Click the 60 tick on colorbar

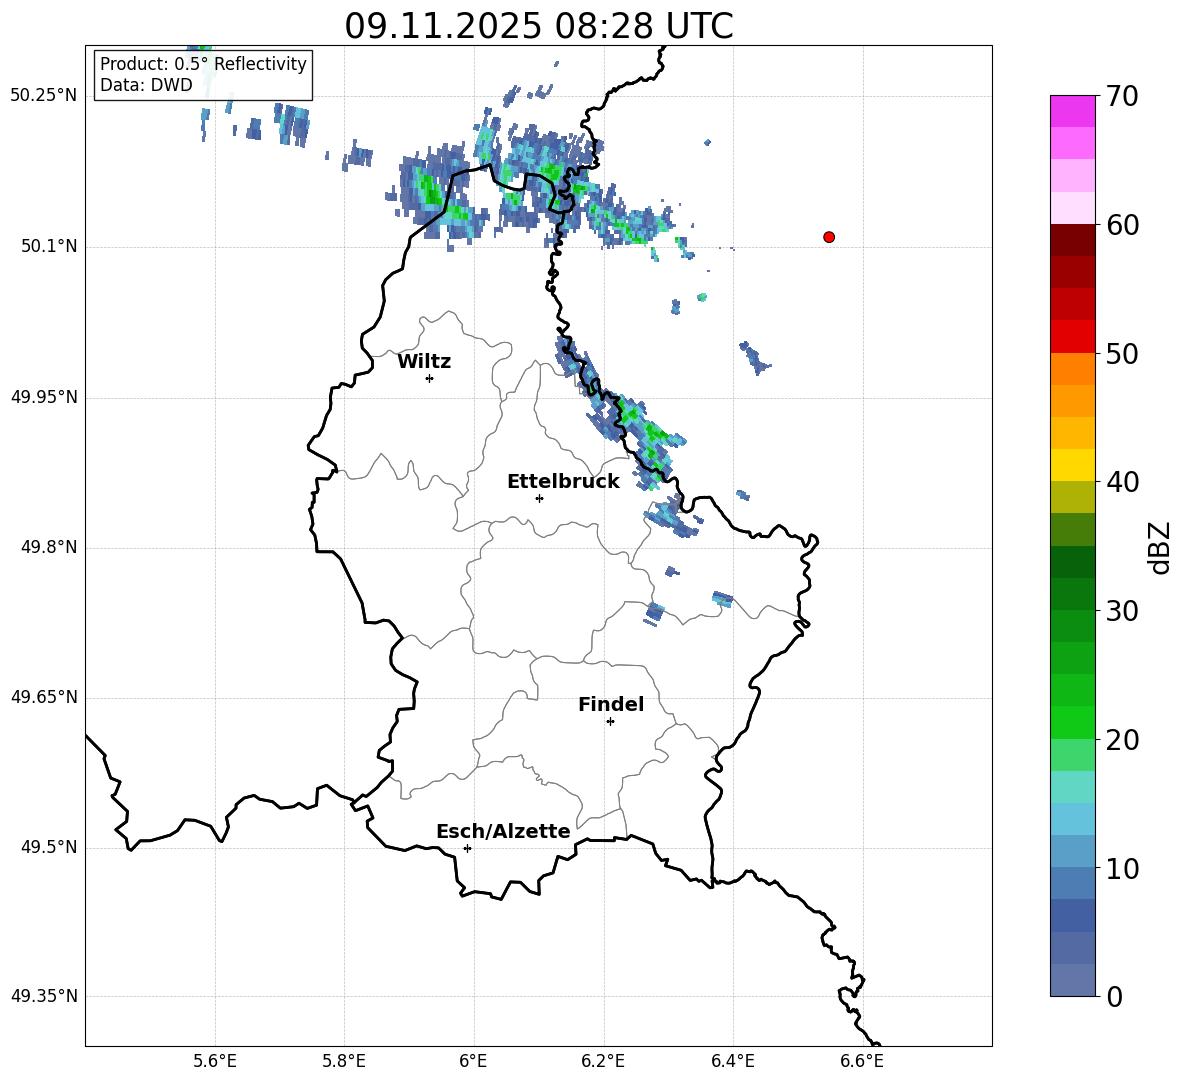(1122, 225)
